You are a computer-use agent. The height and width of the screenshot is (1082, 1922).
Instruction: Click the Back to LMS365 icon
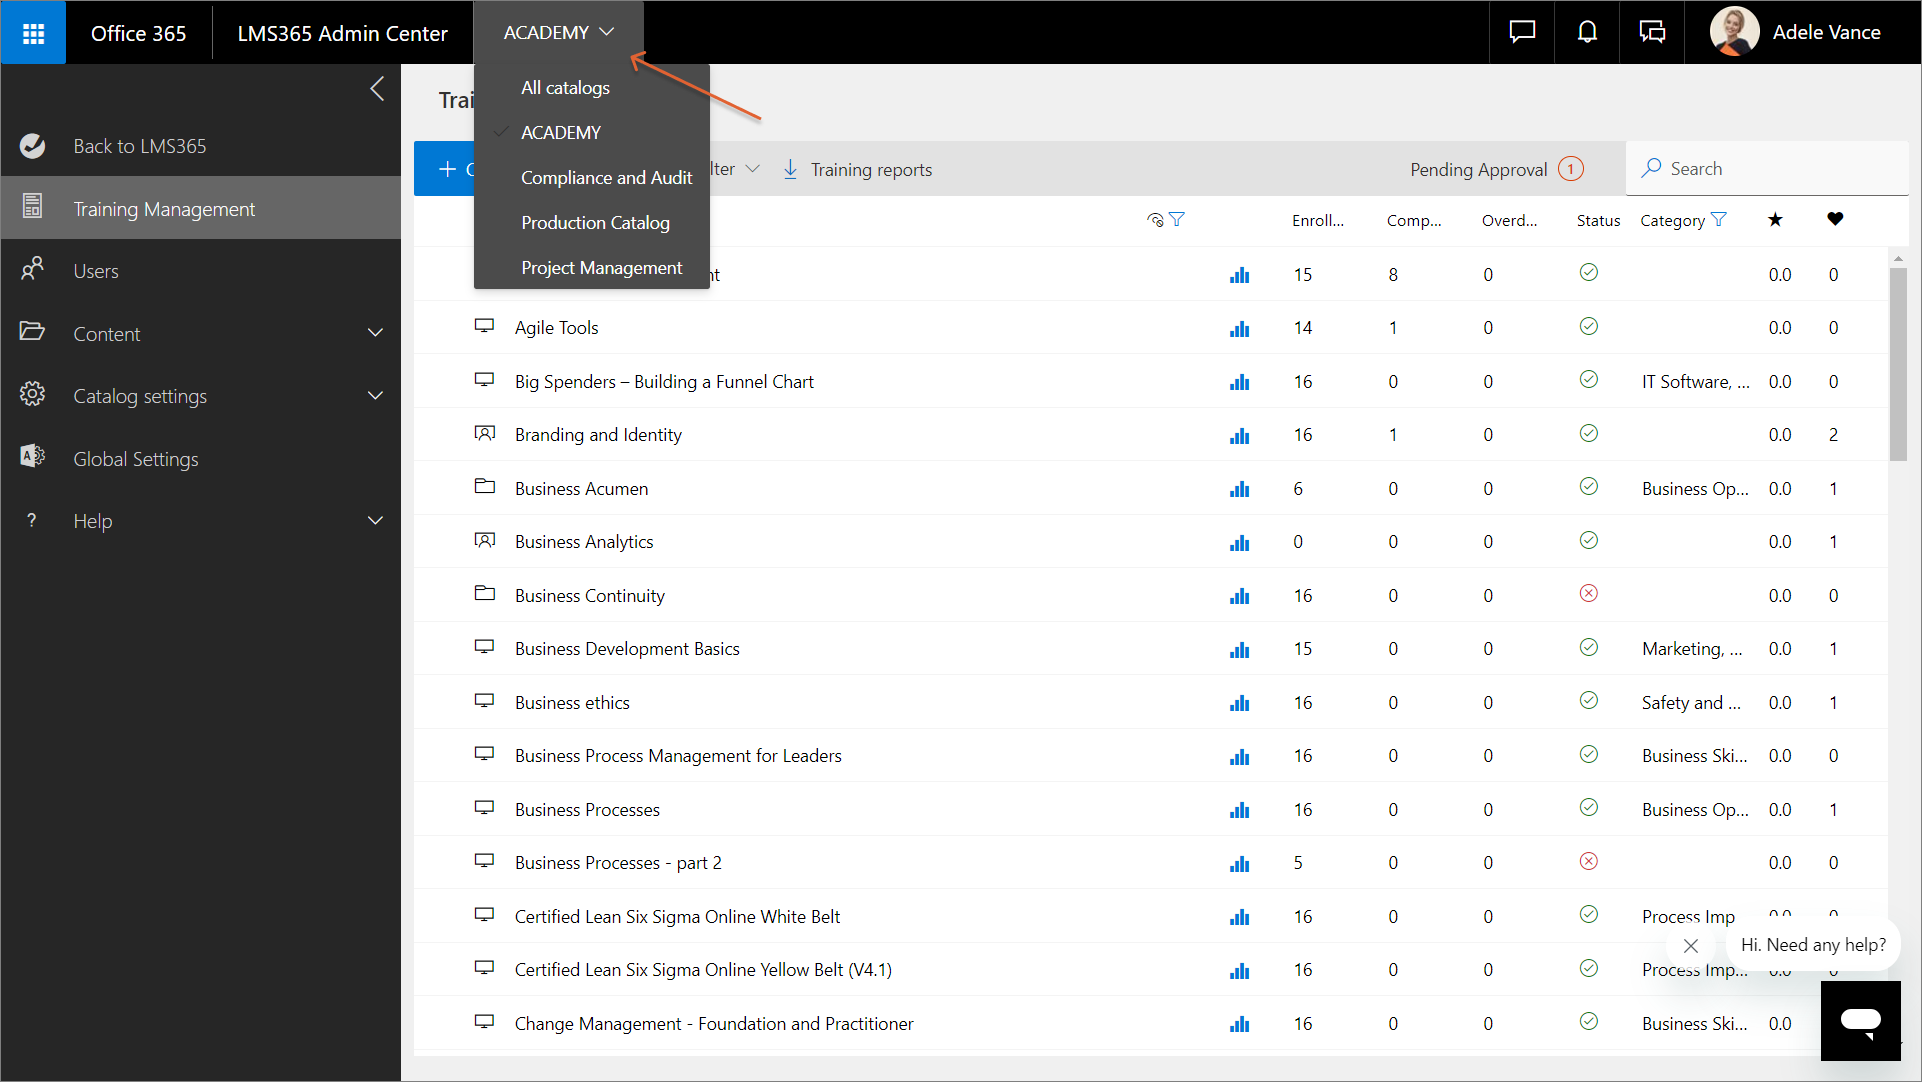[33, 146]
